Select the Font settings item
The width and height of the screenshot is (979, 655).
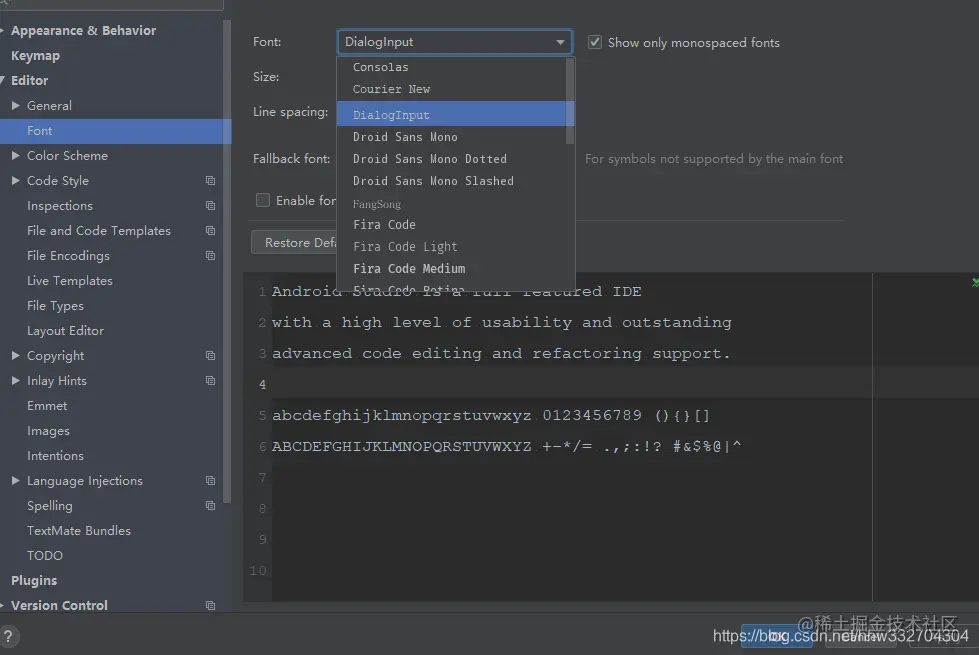116,131
